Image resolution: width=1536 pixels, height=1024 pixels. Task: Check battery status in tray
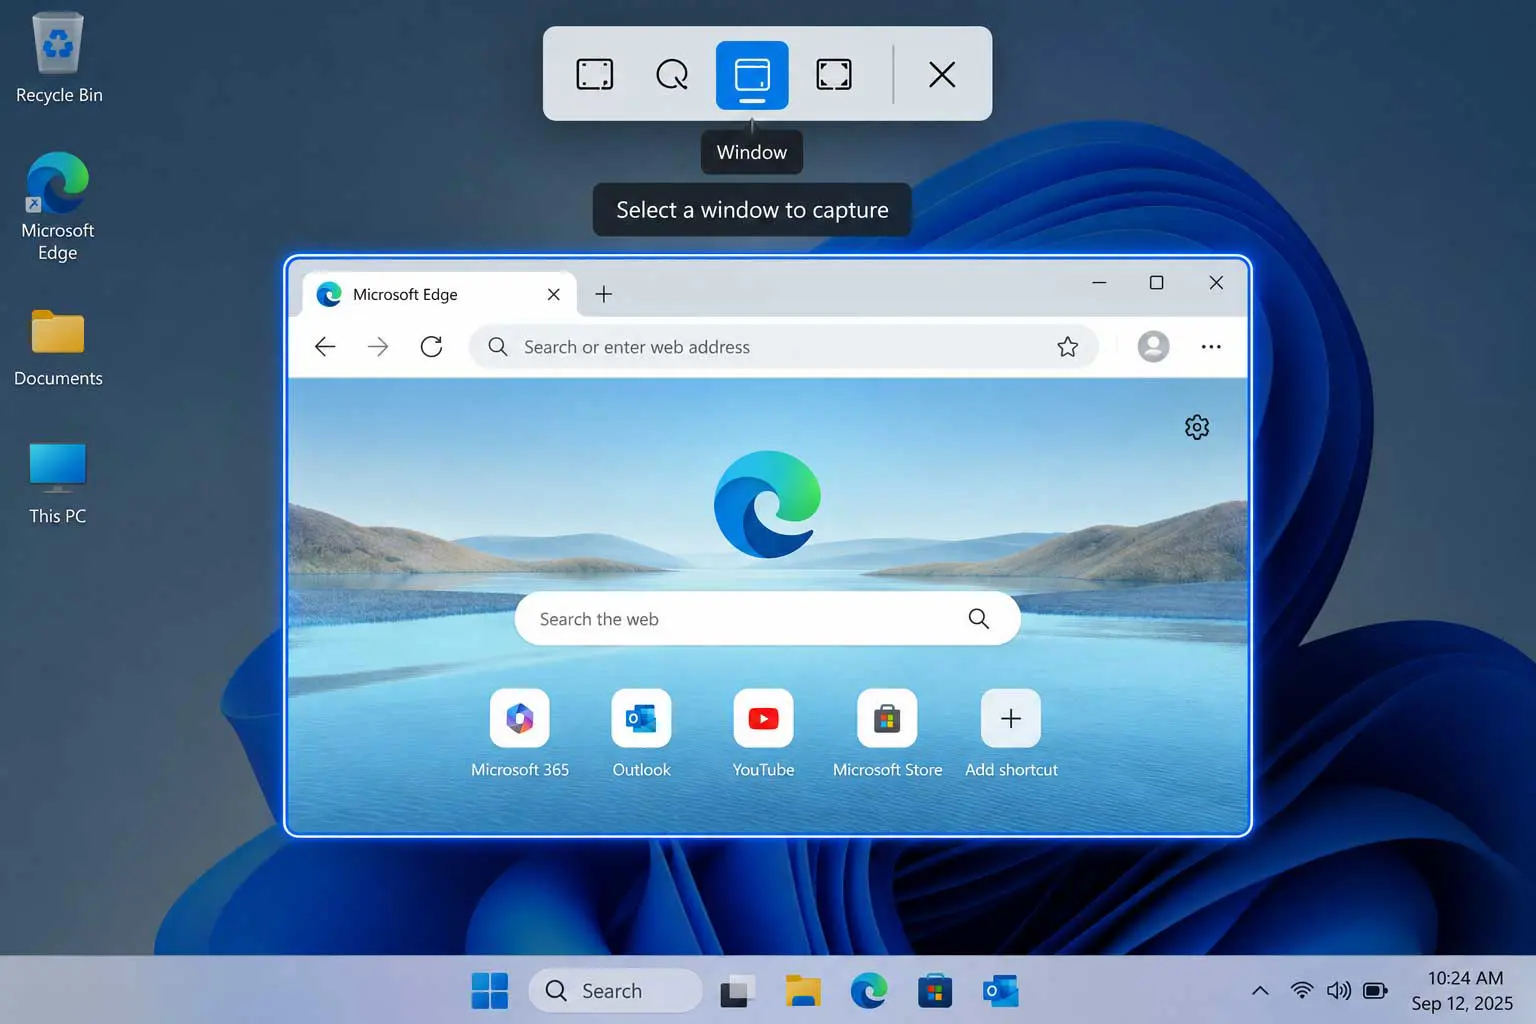click(x=1376, y=991)
